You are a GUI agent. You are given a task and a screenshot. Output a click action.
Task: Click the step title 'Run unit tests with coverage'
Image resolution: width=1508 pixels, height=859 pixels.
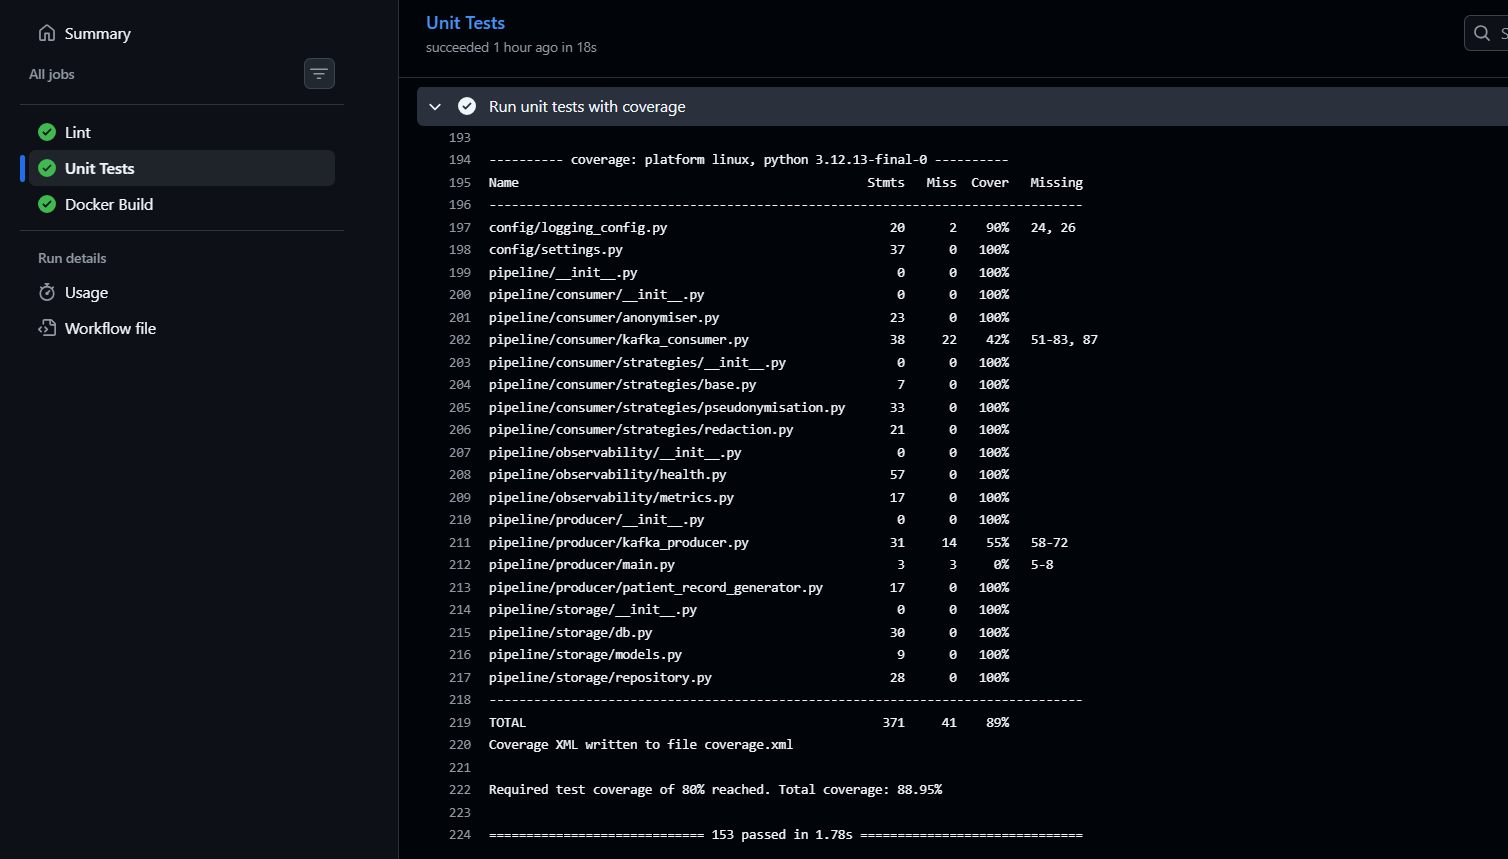(587, 106)
